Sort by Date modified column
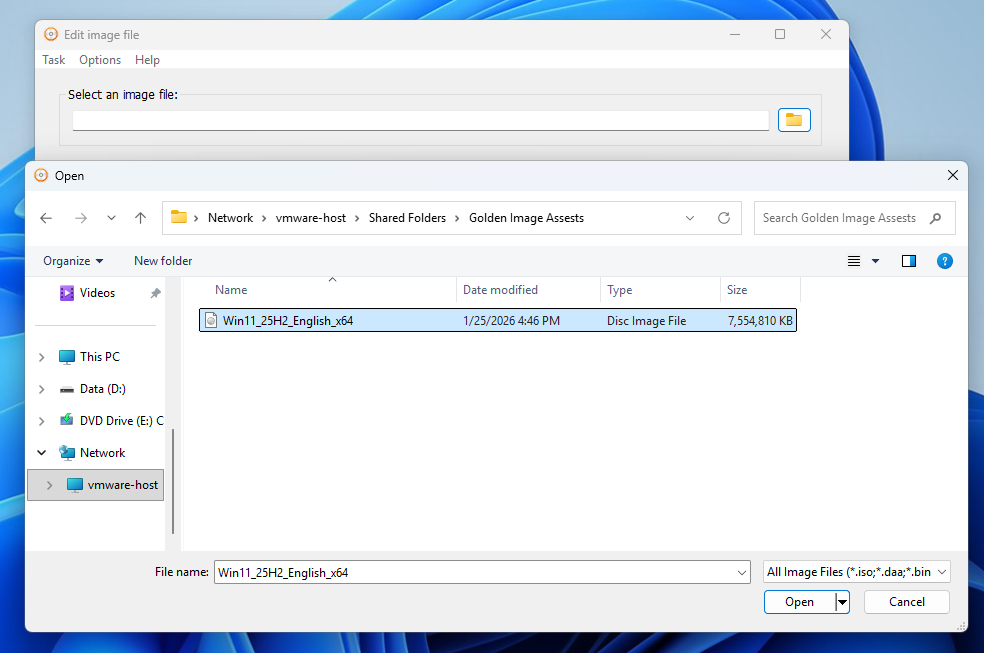 500,290
